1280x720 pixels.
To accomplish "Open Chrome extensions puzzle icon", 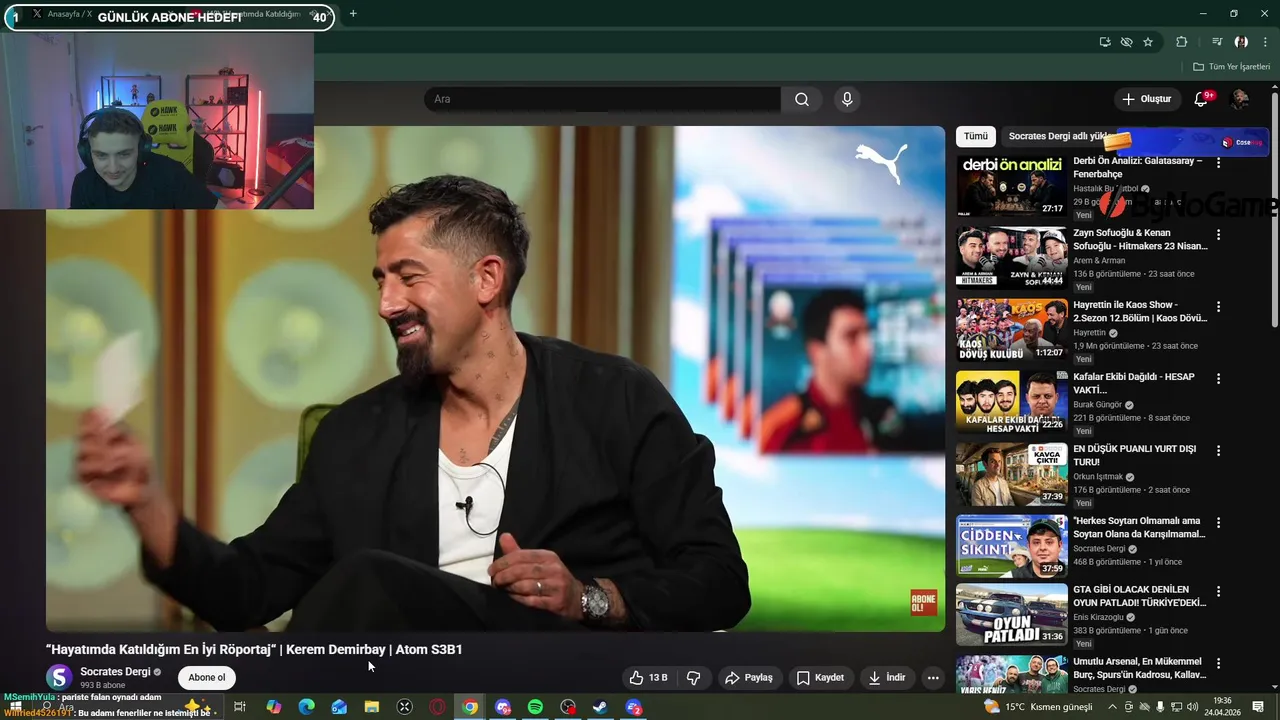I will coord(1182,42).
